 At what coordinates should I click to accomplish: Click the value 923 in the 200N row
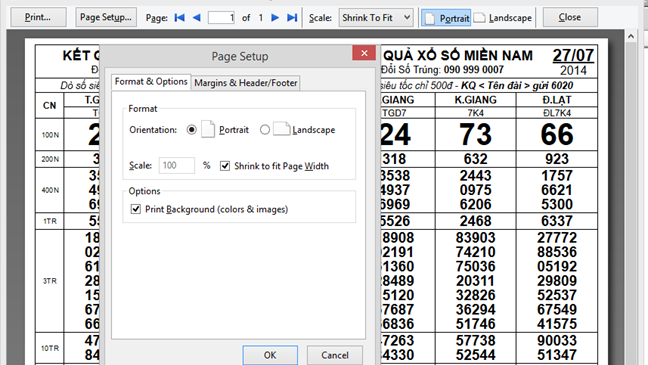tap(557, 159)
